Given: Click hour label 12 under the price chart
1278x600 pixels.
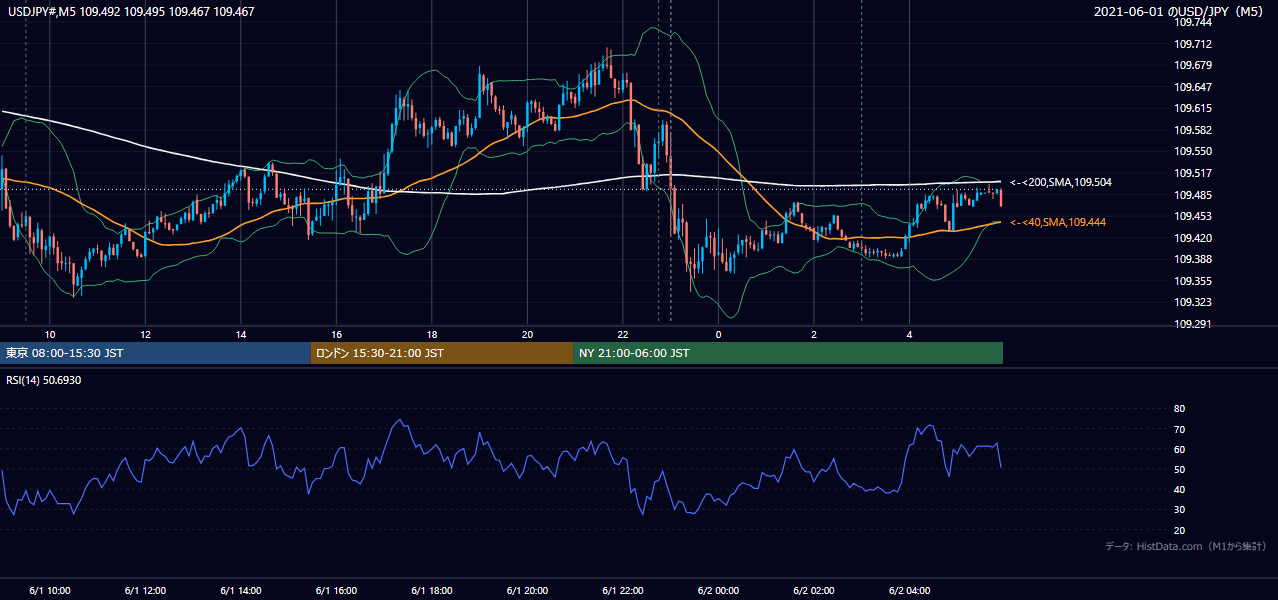Looking at the screenshot, I should point(146,334).
